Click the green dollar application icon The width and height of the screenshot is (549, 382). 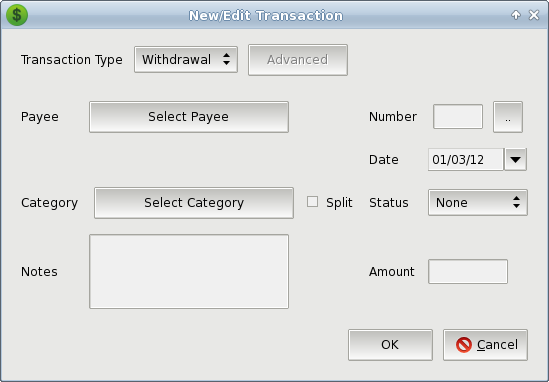(x=17, y=15)
